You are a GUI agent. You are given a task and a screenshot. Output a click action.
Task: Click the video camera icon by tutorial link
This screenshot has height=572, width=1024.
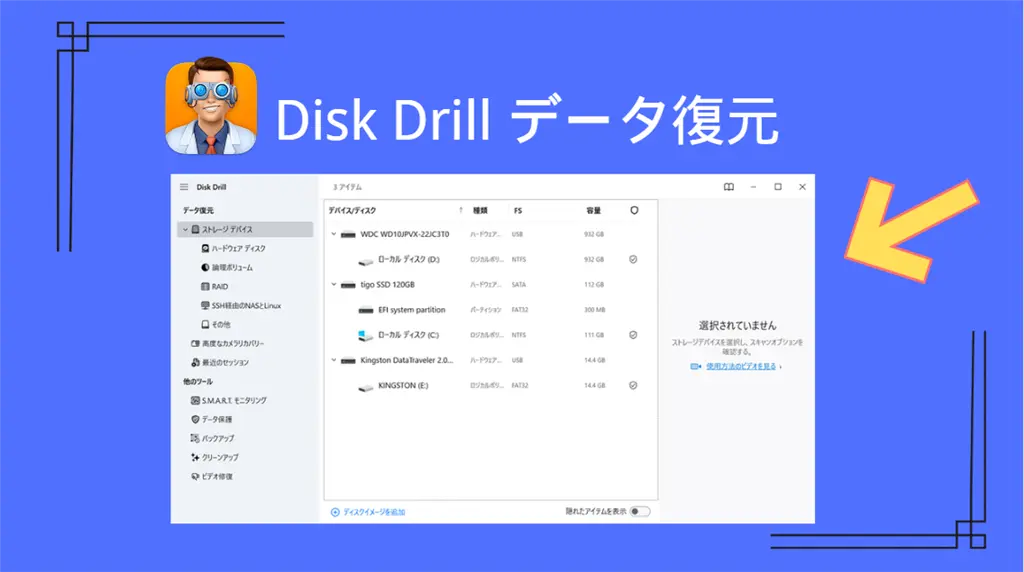click(x=696, y=366)
